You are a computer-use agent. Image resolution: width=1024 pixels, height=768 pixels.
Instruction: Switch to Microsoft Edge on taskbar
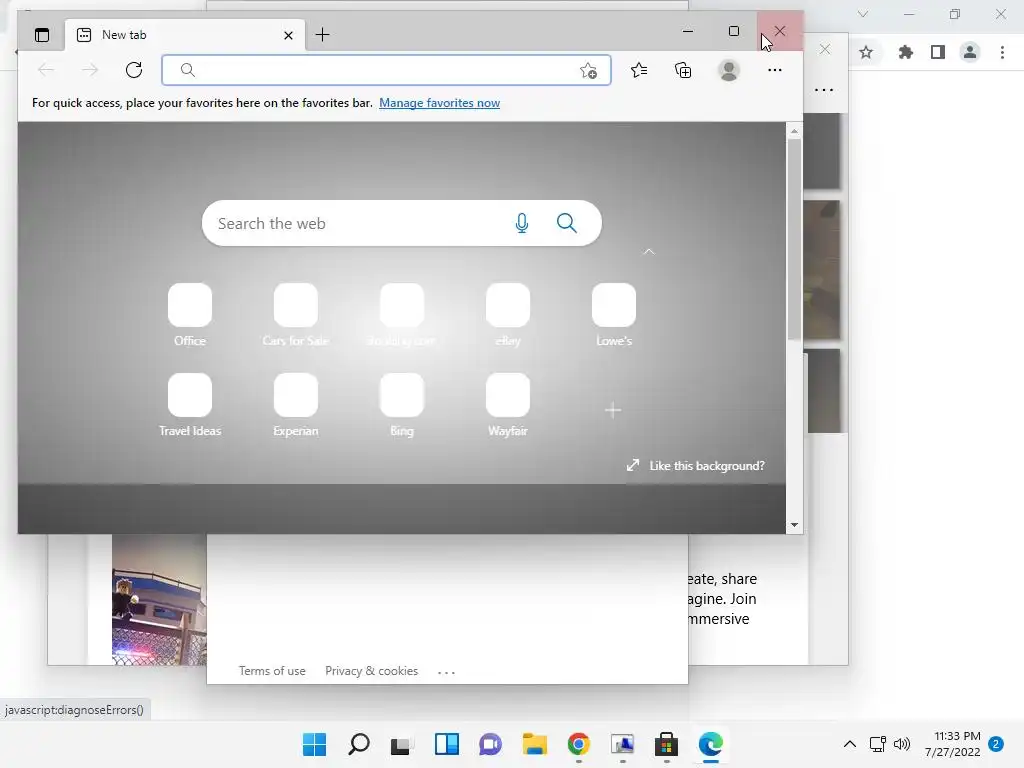(711, 744)
